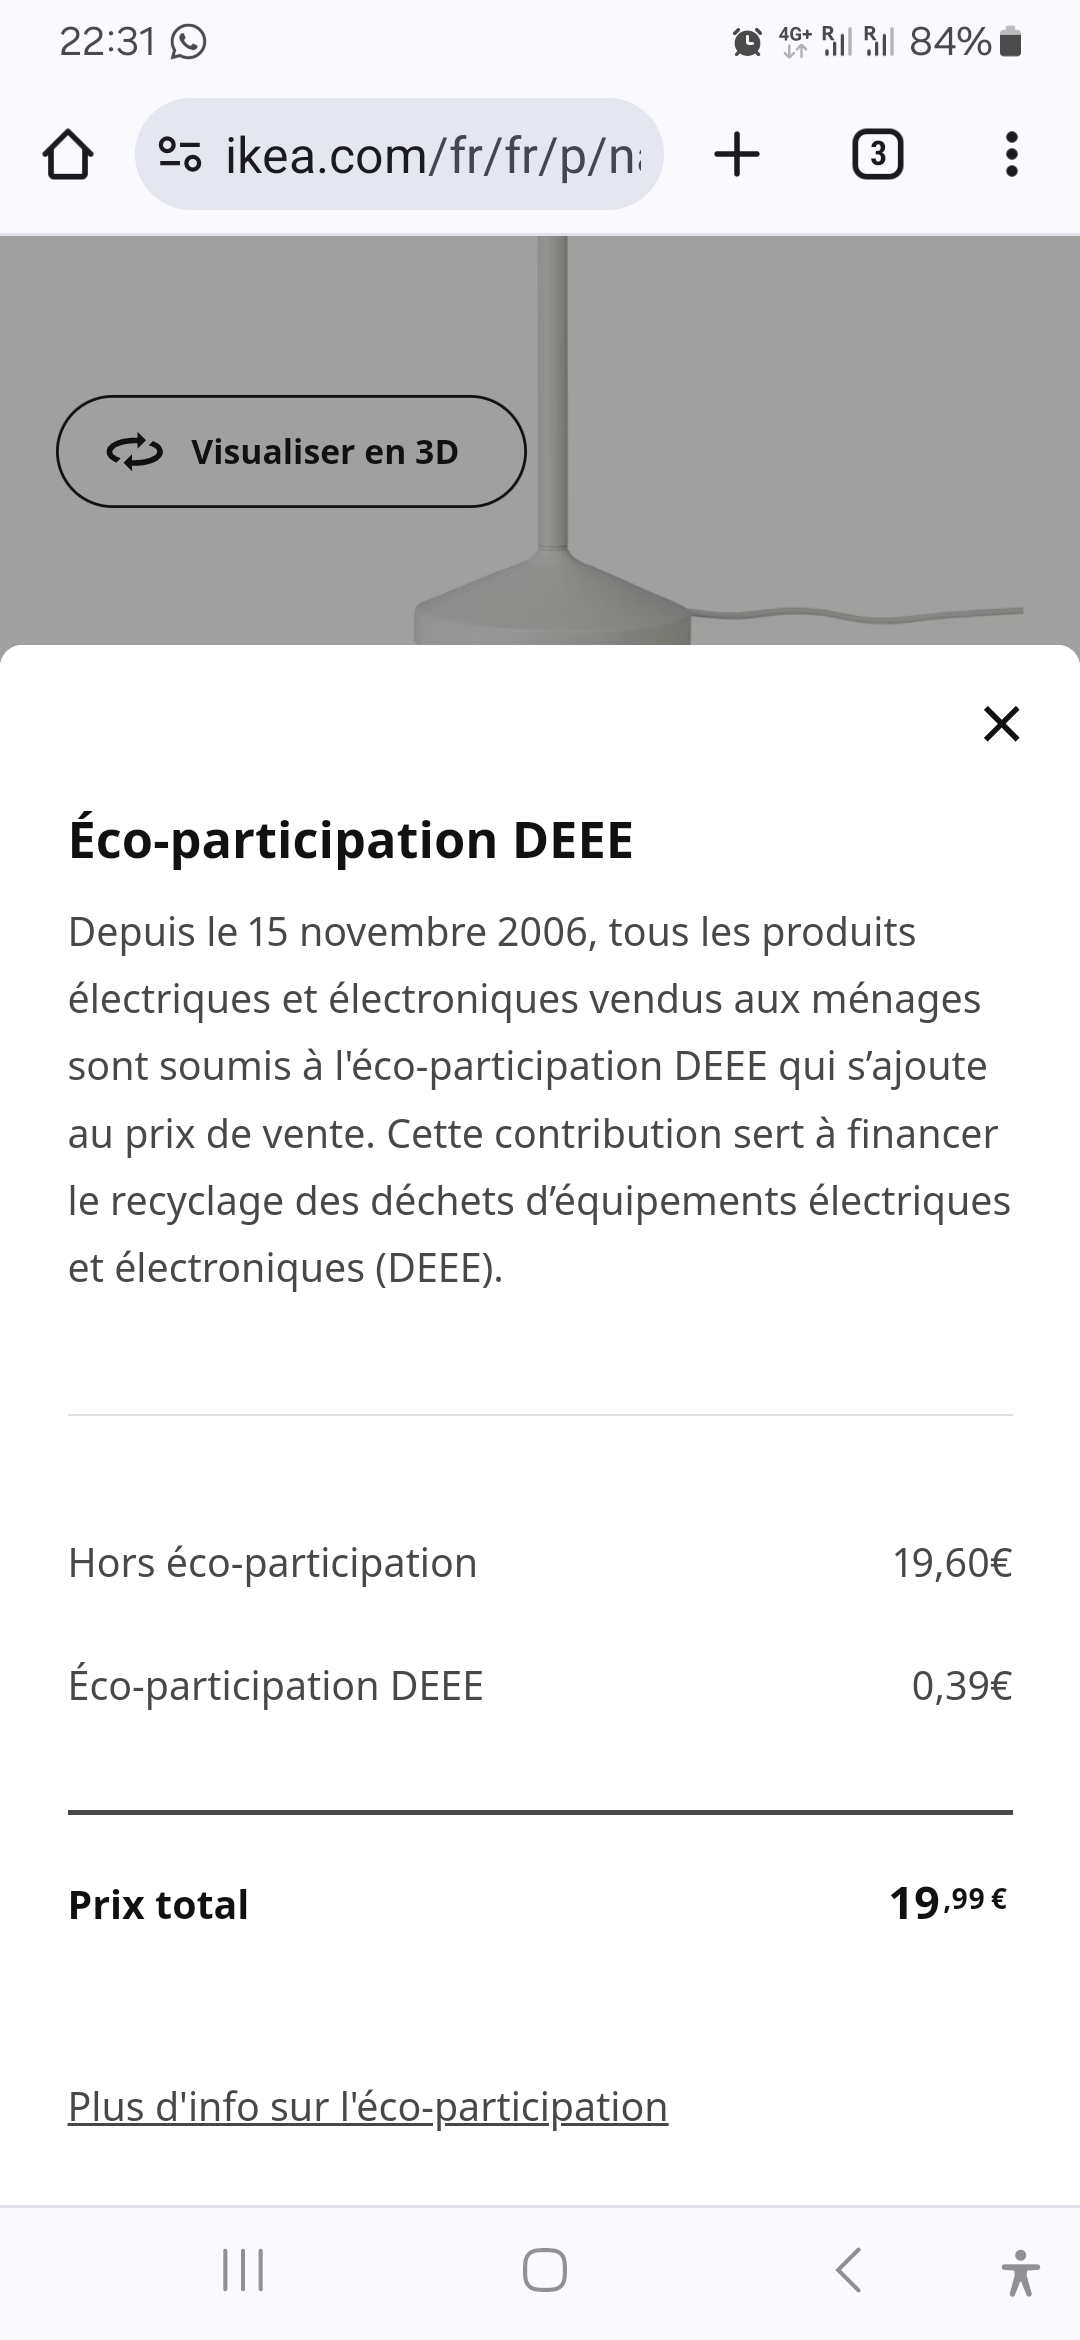Open a new tab with plus icon
This screenshot has width=1080, height=2340.
coord(737,155)
